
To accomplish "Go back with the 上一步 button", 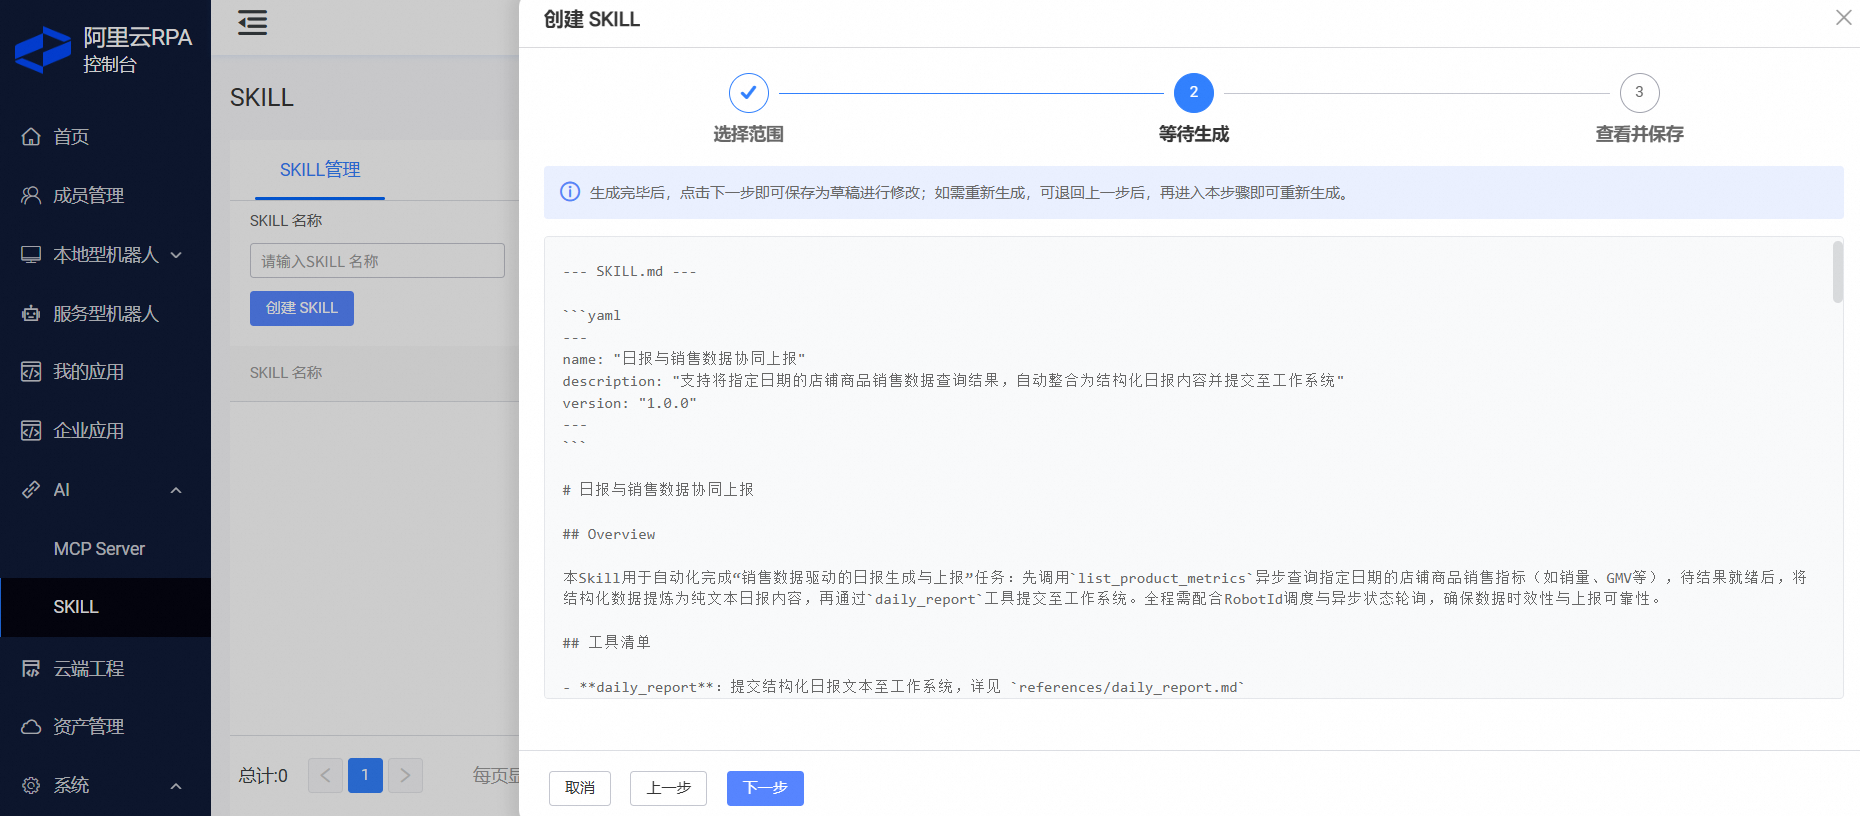I will [668, 788].
